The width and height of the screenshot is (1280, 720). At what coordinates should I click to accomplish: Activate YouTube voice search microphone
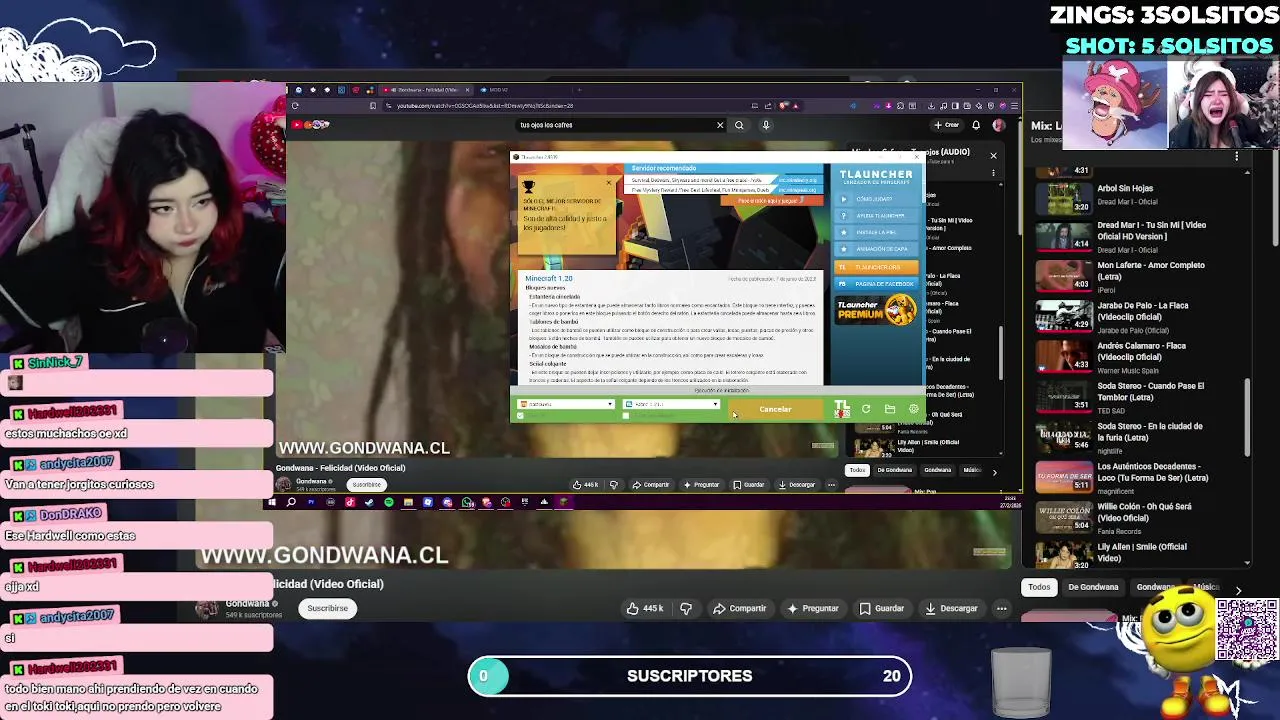pyautogui.click(x=766, y=125)
